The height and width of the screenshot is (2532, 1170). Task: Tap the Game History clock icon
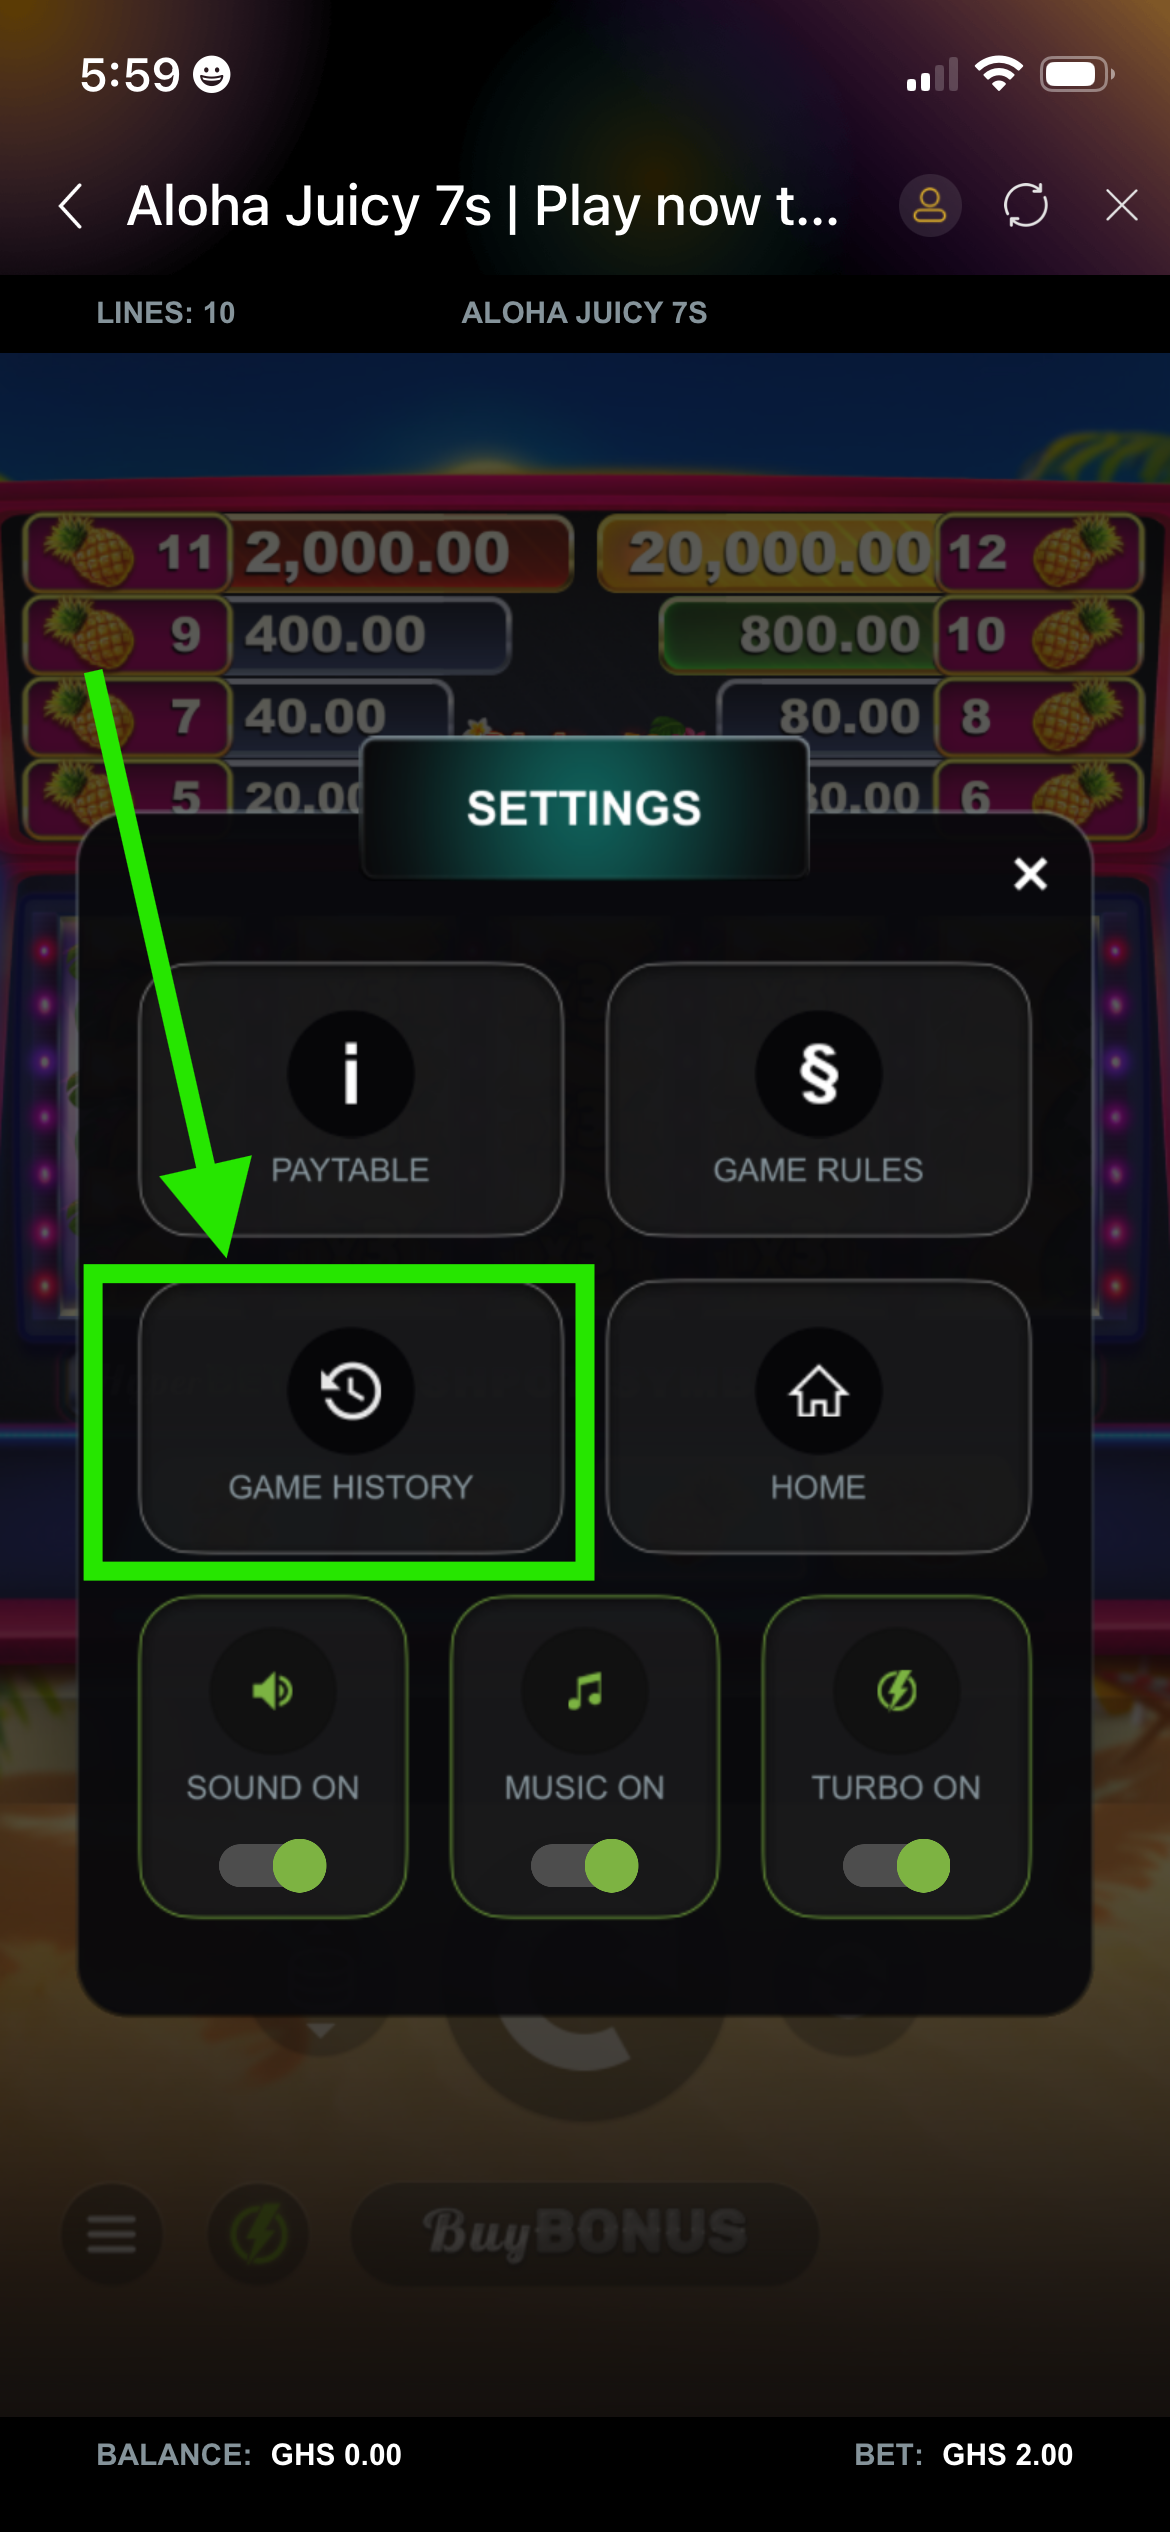click(350, 1390)
